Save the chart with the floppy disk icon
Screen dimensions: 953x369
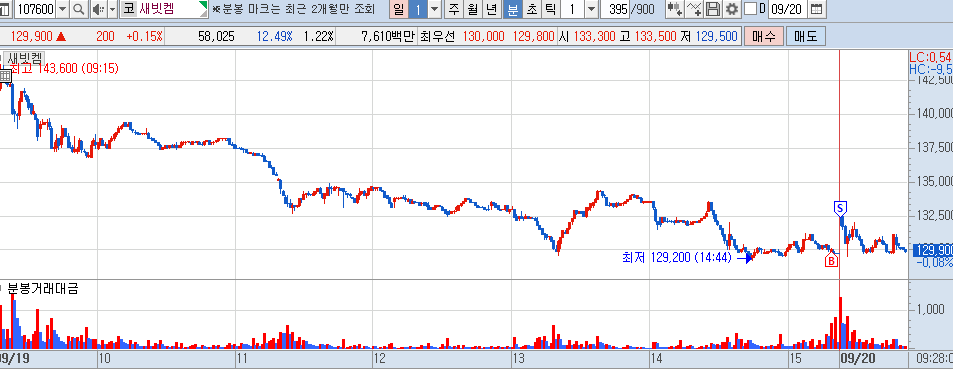[x=714, y=9]
